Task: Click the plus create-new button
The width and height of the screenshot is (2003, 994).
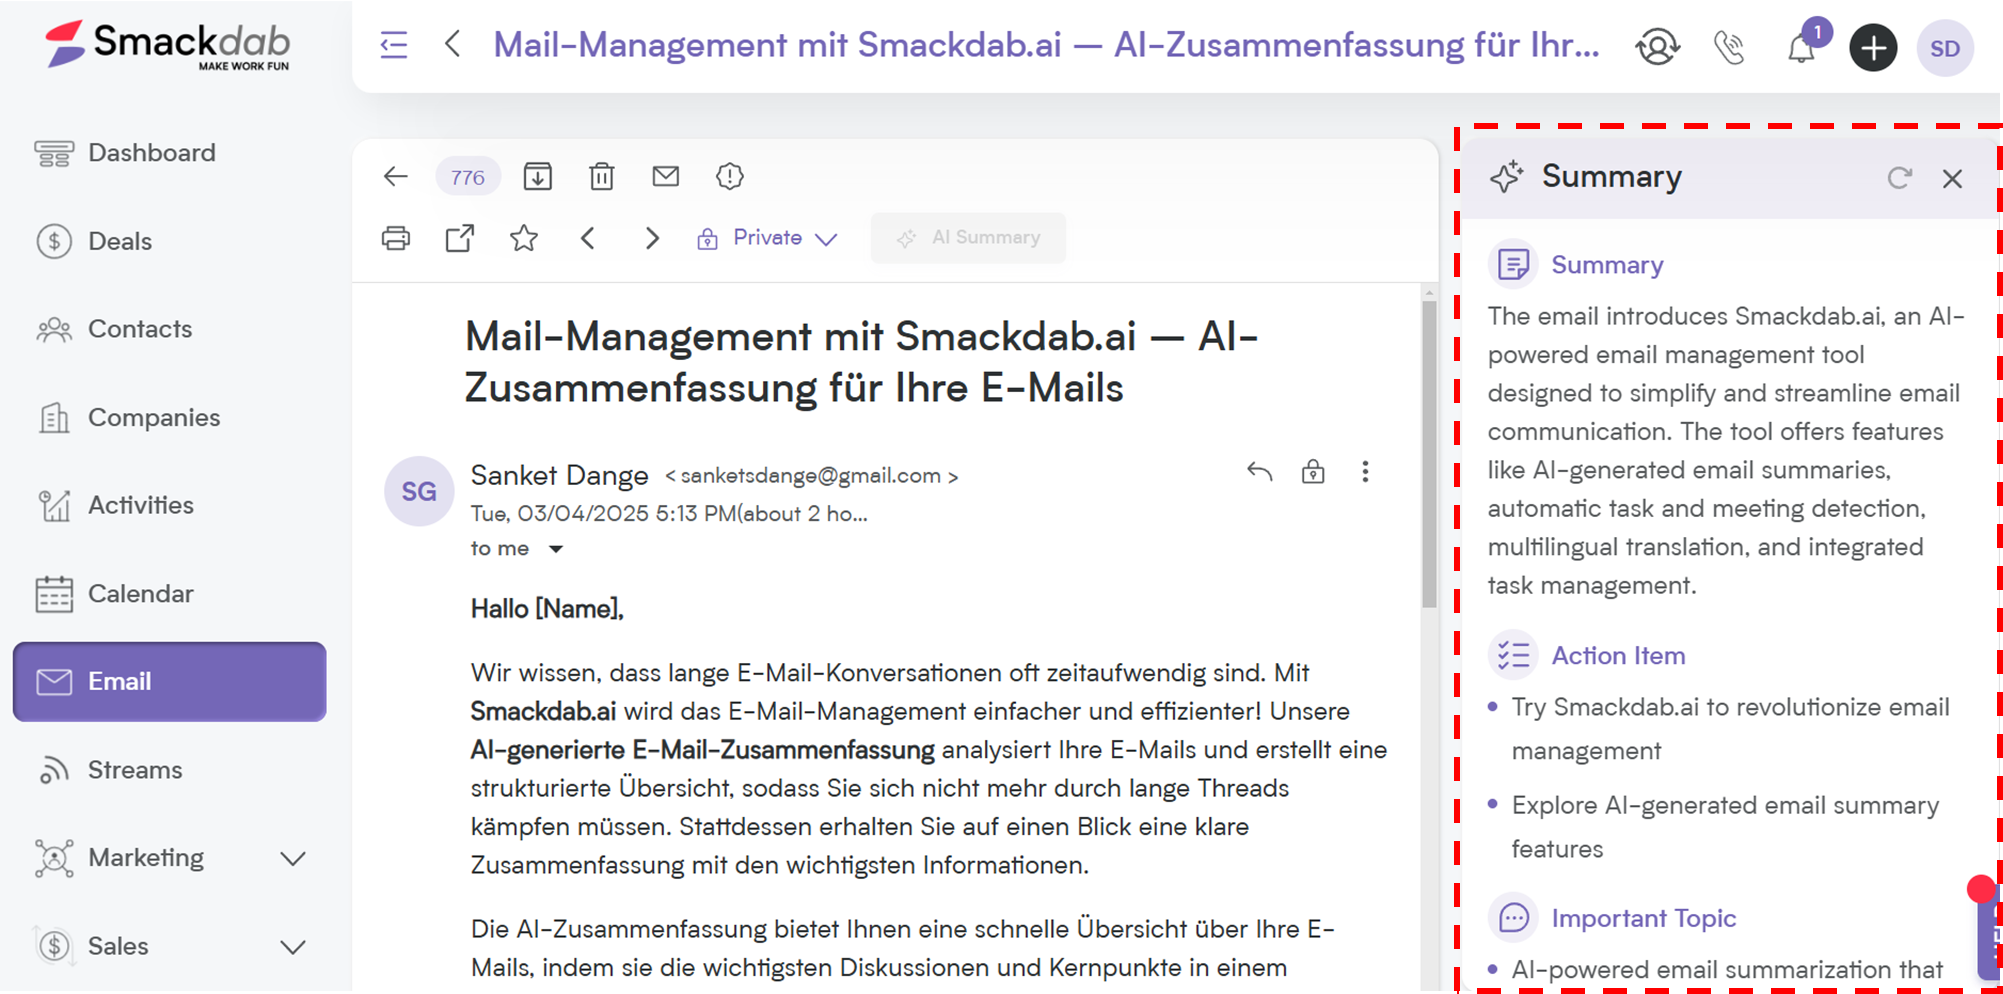Action: point(1873,47)
